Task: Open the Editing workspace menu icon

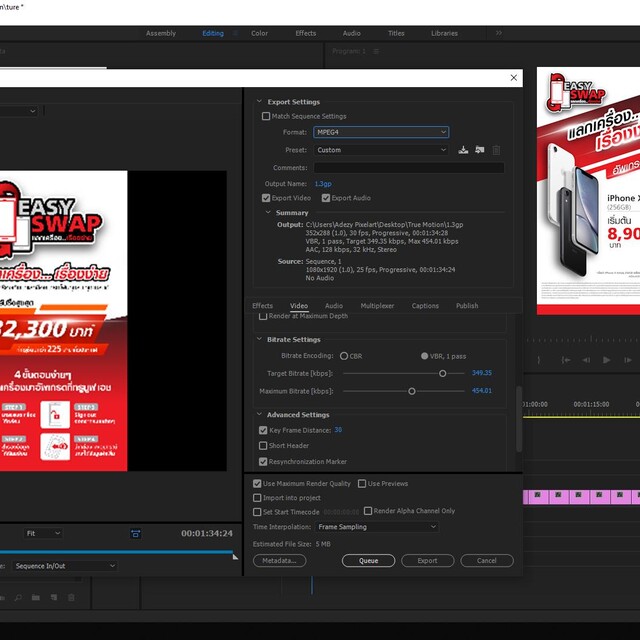Action: 235,33
